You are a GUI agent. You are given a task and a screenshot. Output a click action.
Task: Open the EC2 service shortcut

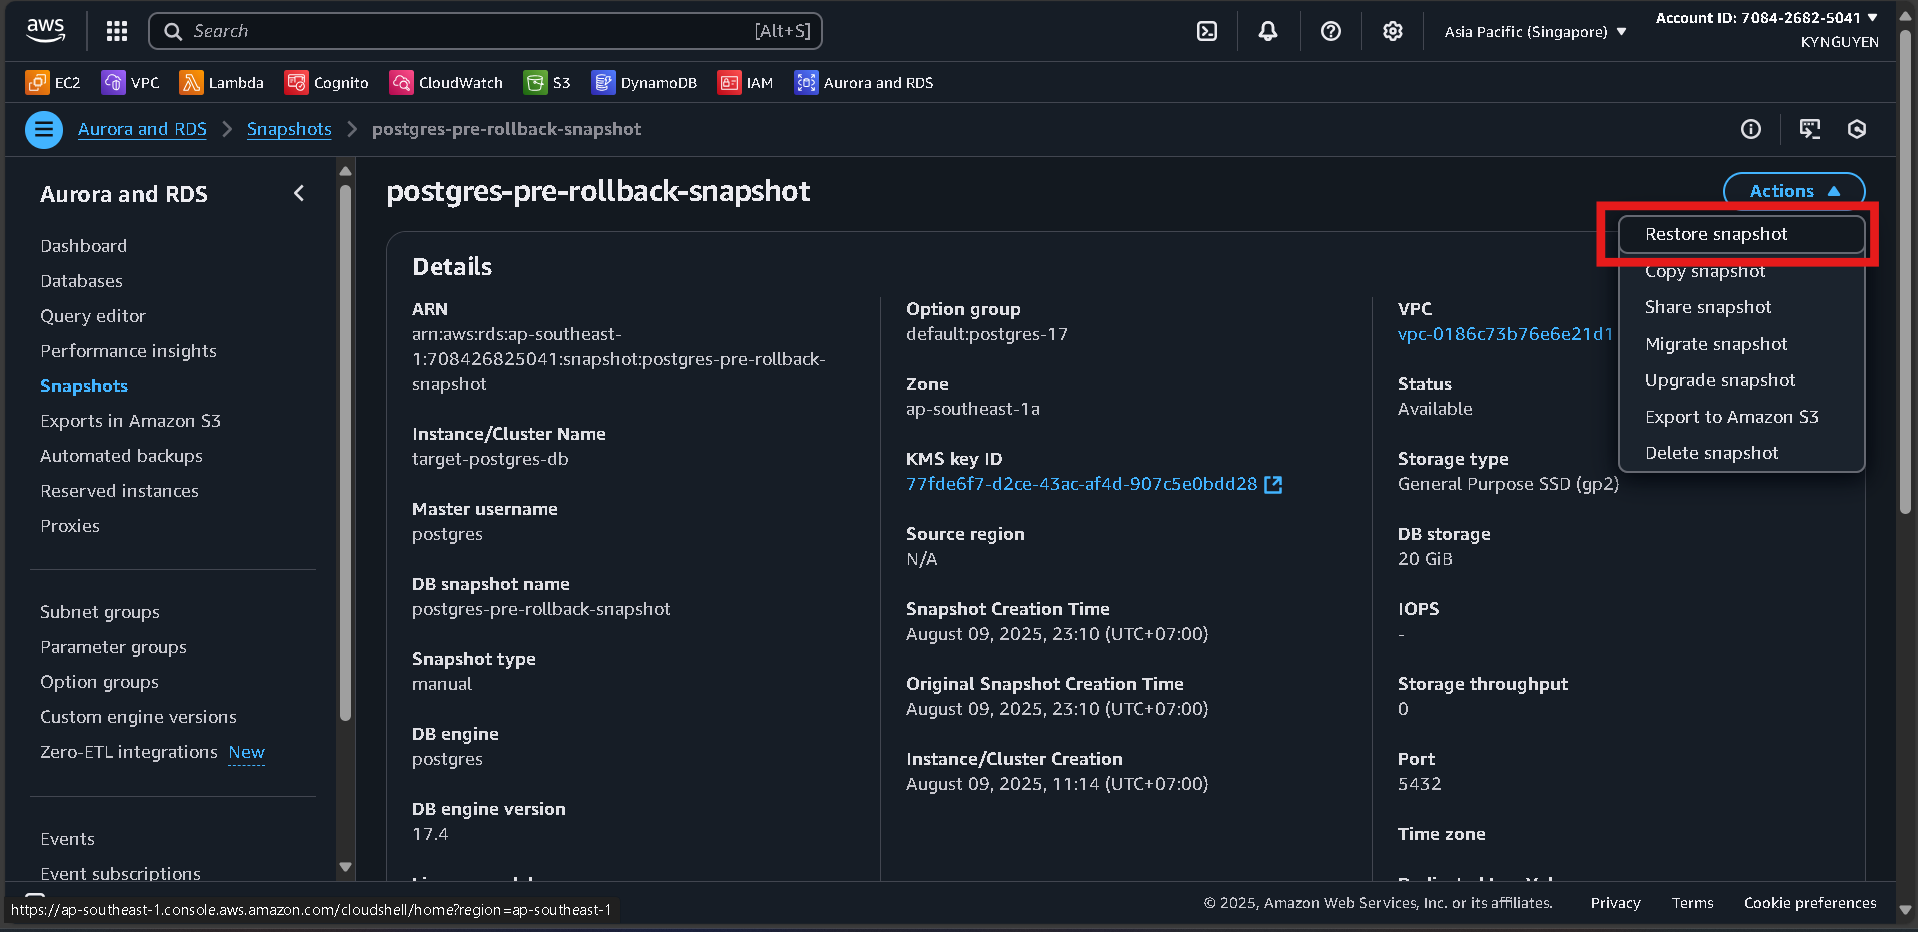52,82
